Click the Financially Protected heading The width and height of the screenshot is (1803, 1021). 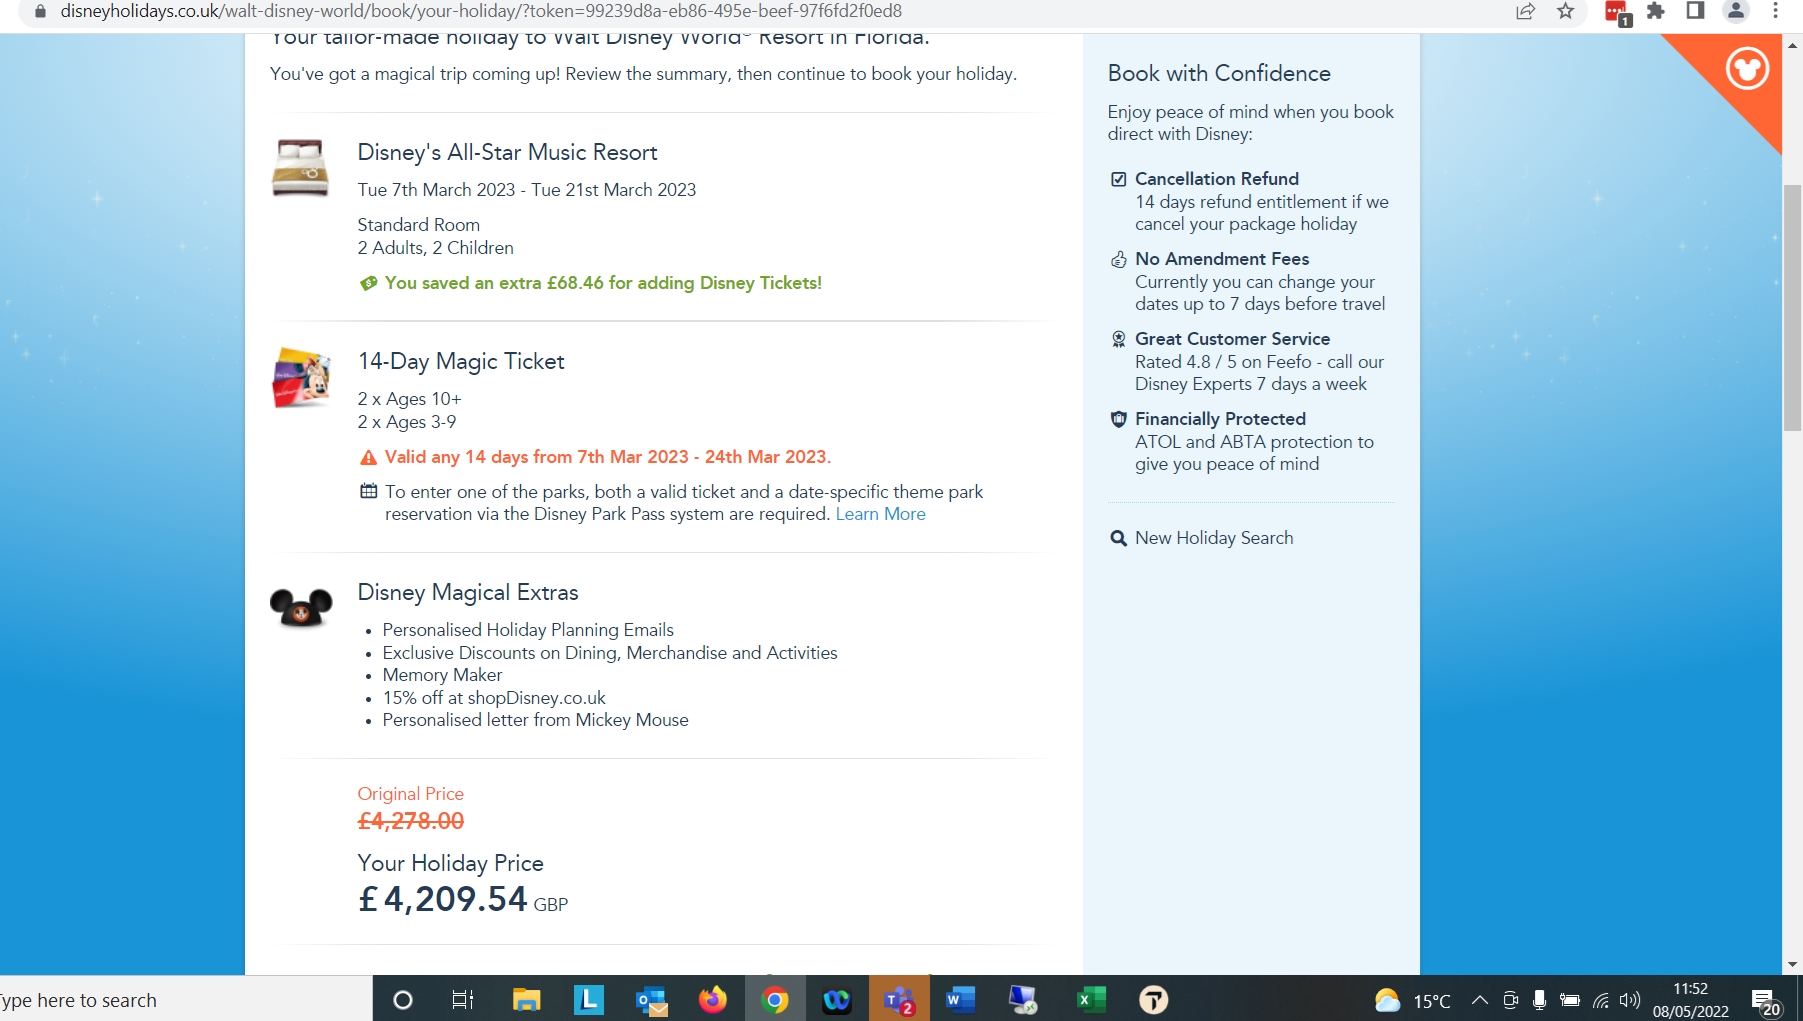point(1220,419)
